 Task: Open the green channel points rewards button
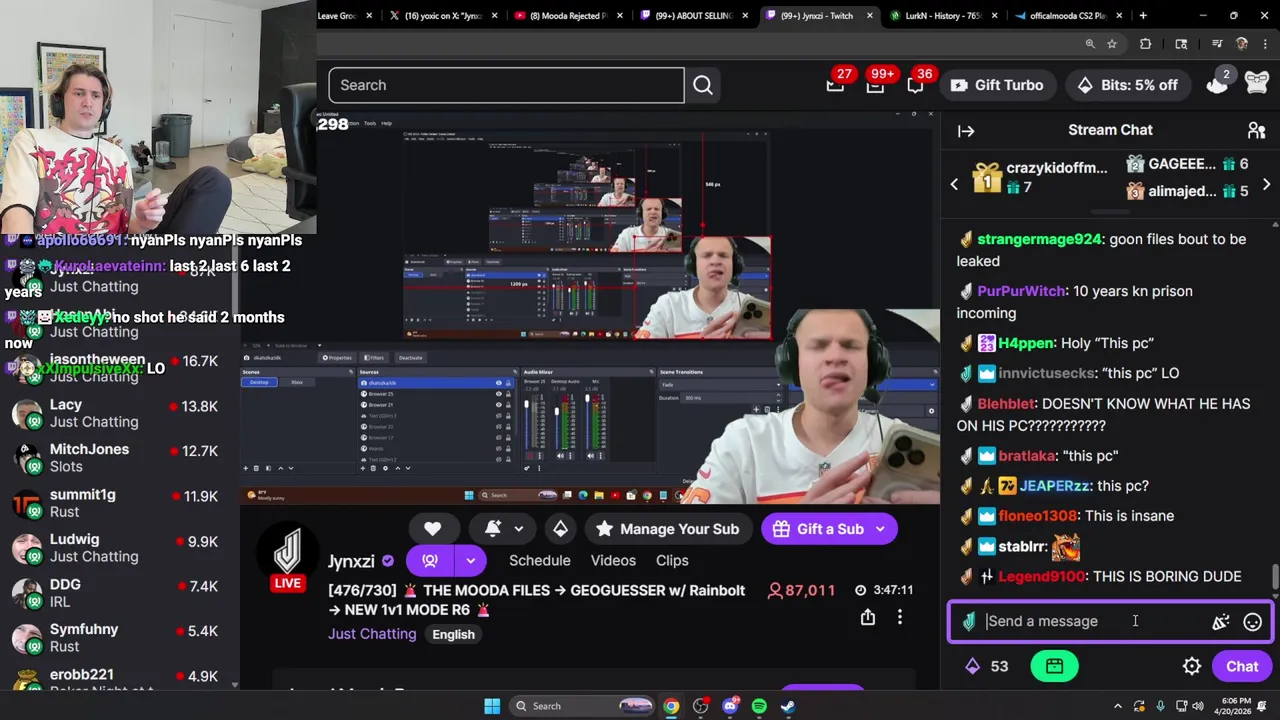pyautogui.click(x=1054, y=666)
